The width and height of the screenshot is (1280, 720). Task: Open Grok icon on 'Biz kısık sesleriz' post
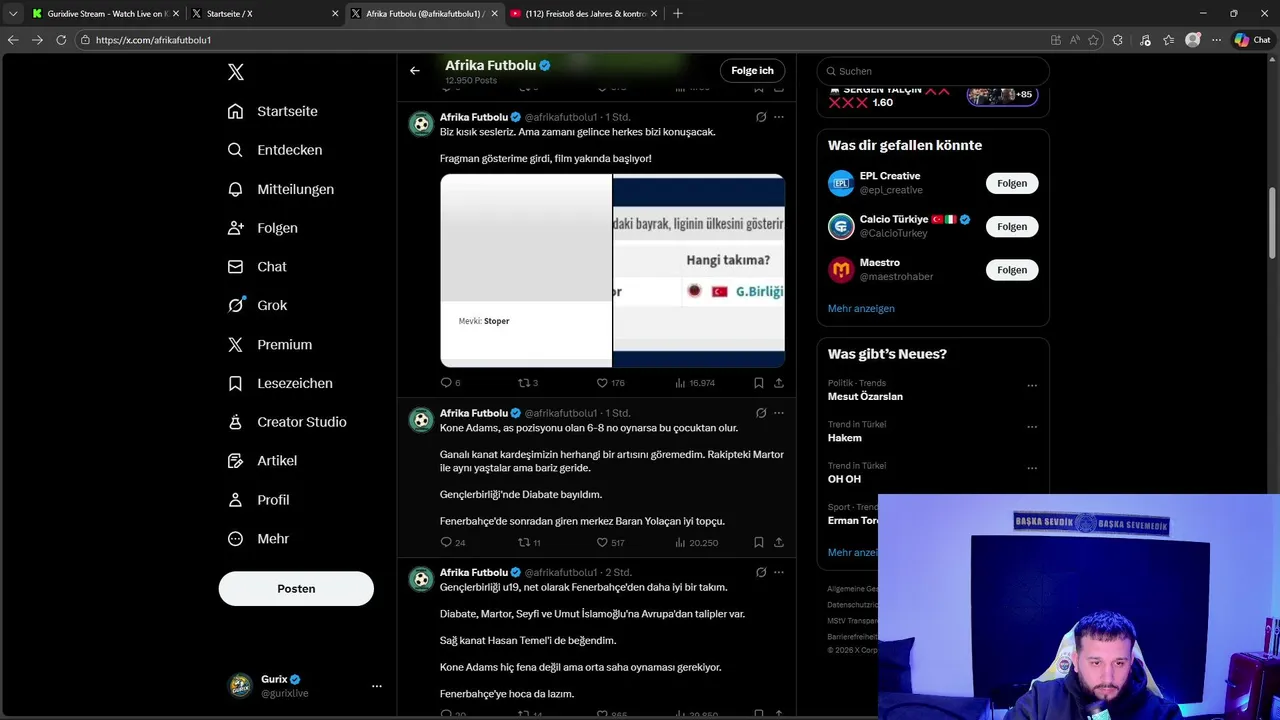[x=761, y=117]
